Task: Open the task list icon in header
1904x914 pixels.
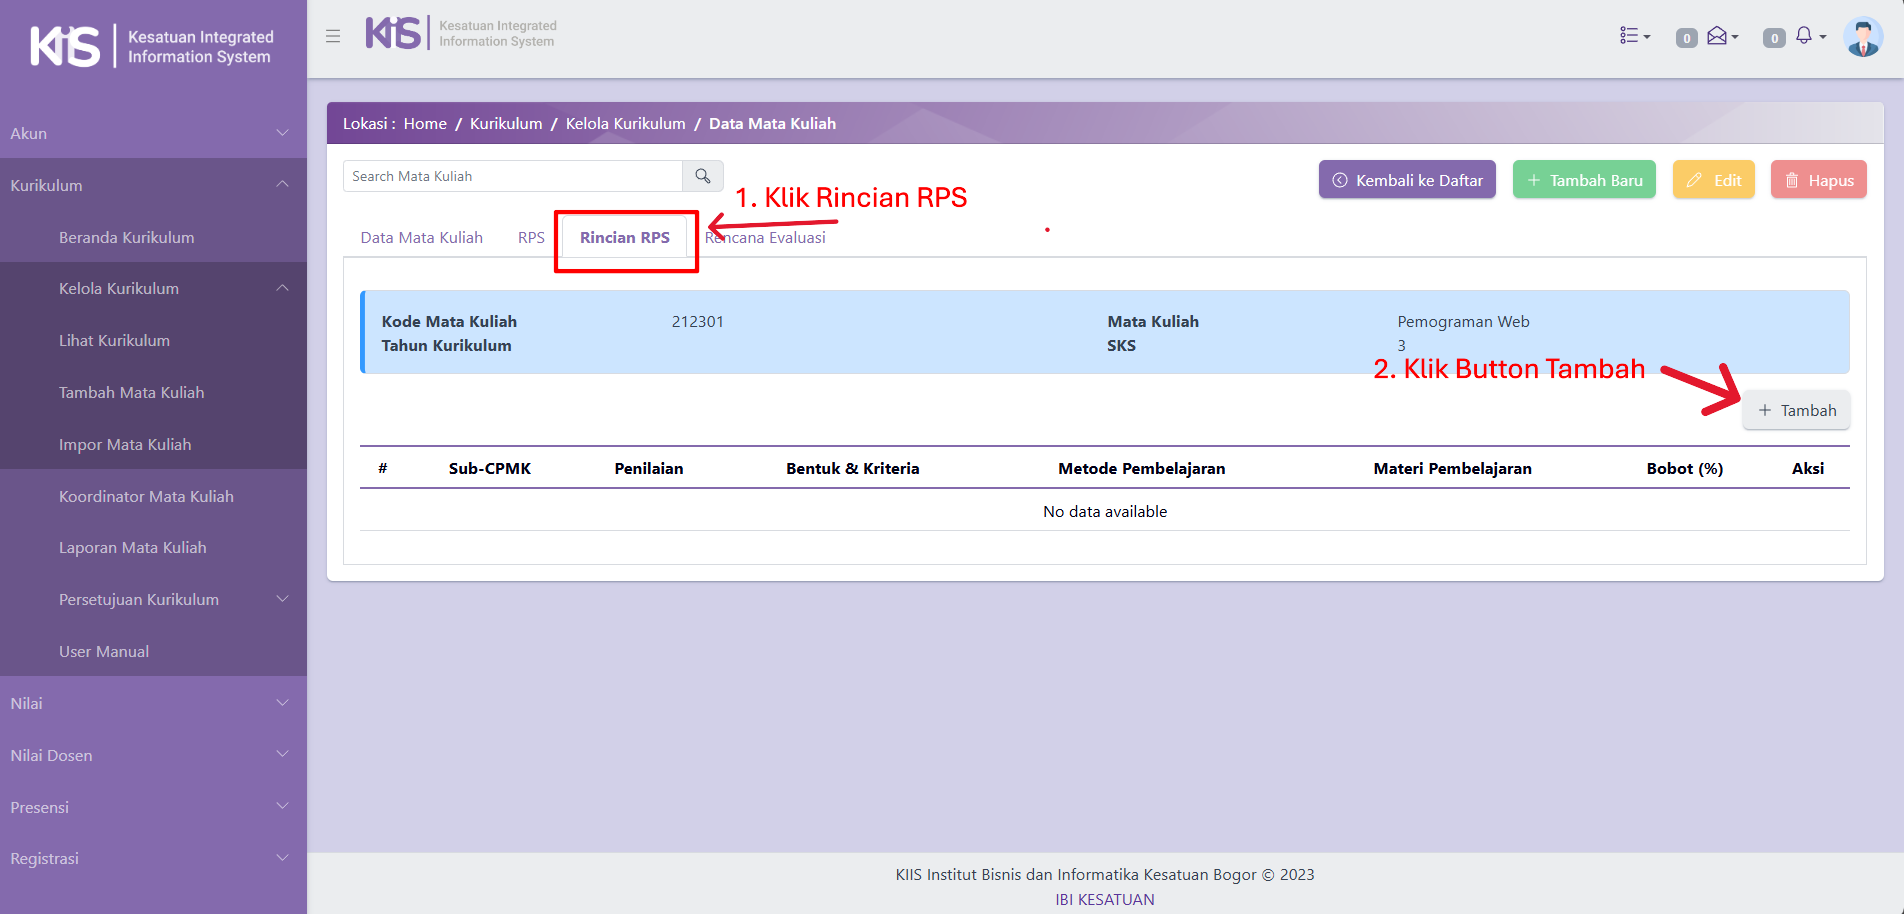Action: 1634,36
